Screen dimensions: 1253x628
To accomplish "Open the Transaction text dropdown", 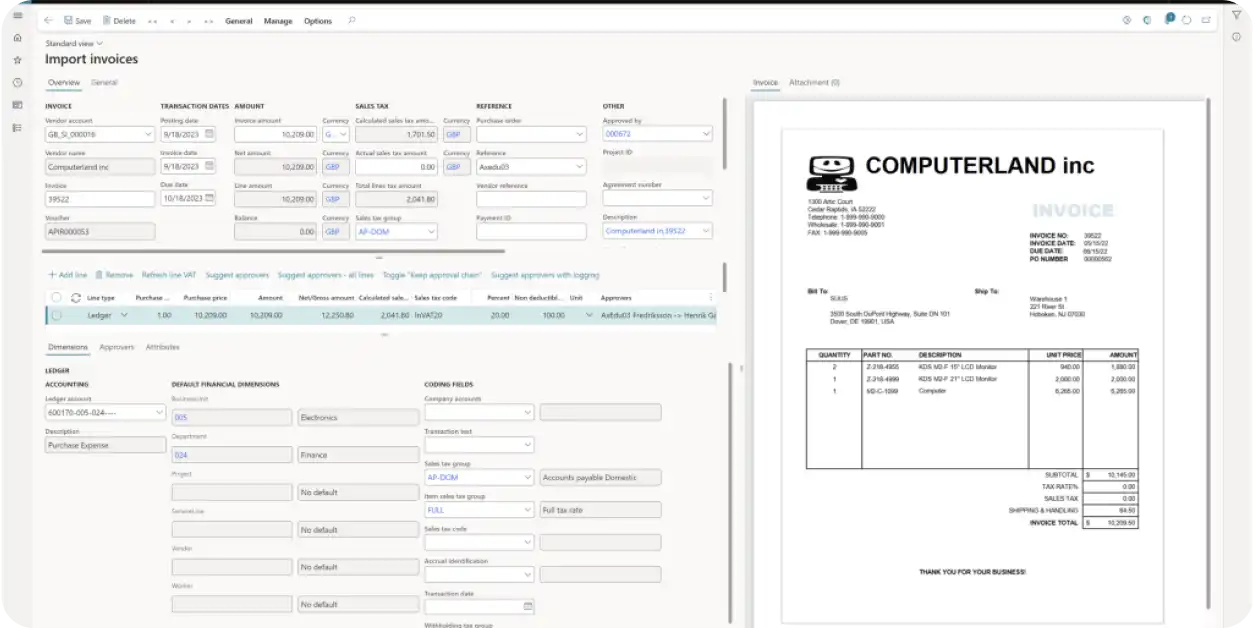I will (x=528, y=445).
